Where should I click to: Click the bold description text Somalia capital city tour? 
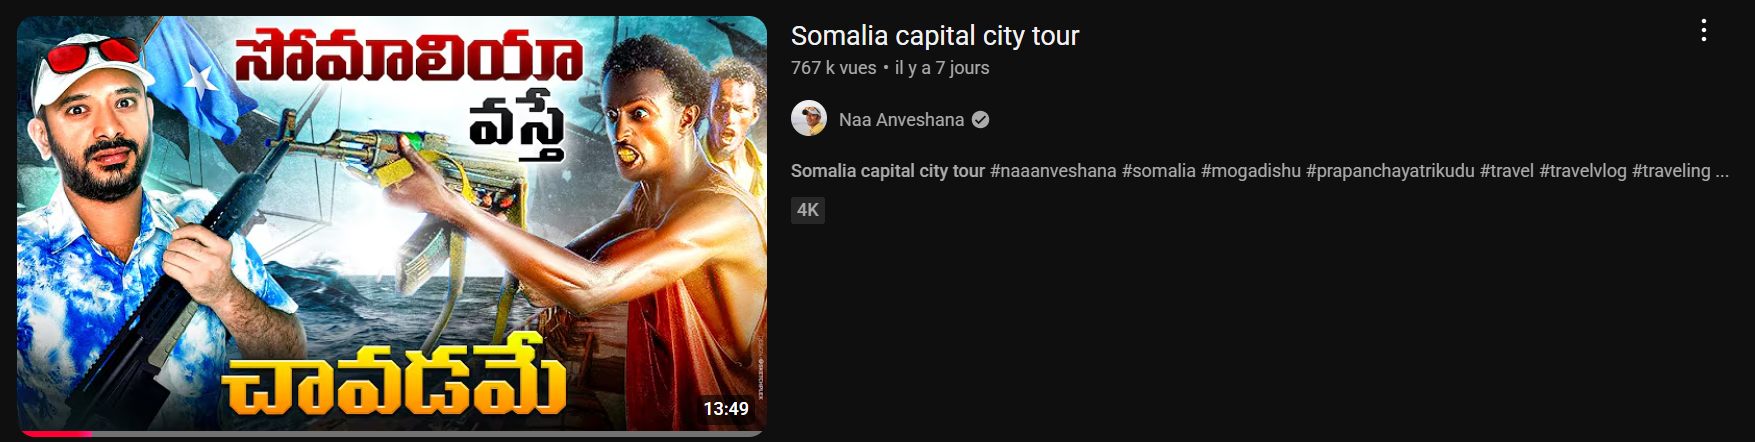pyautogui.click(x=888, y=171)
